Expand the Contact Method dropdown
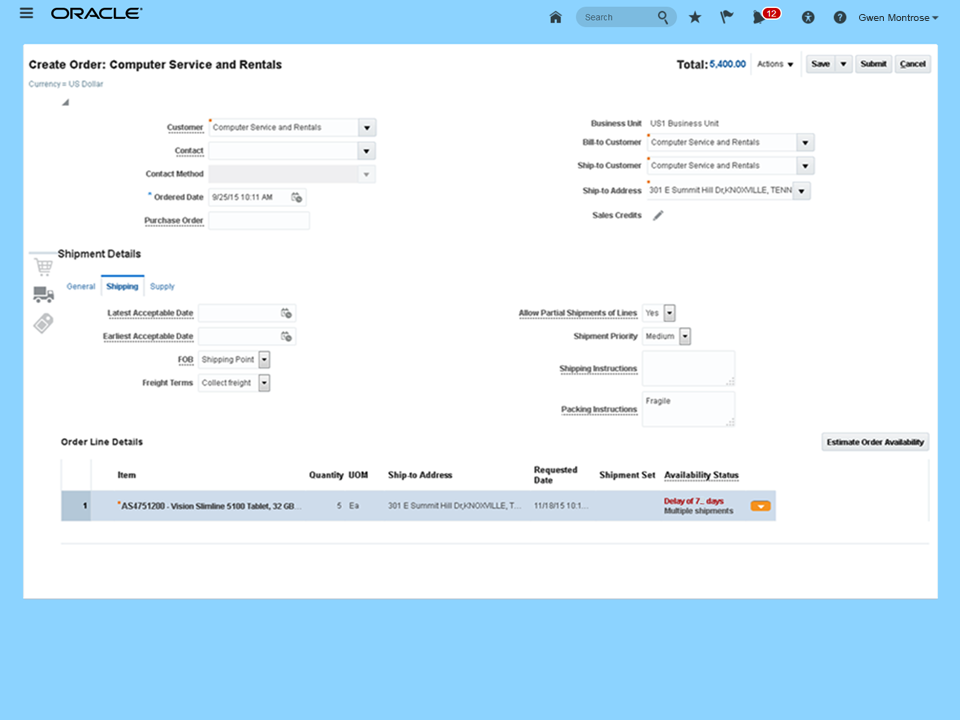960x720 pixels. pos(366,174)
